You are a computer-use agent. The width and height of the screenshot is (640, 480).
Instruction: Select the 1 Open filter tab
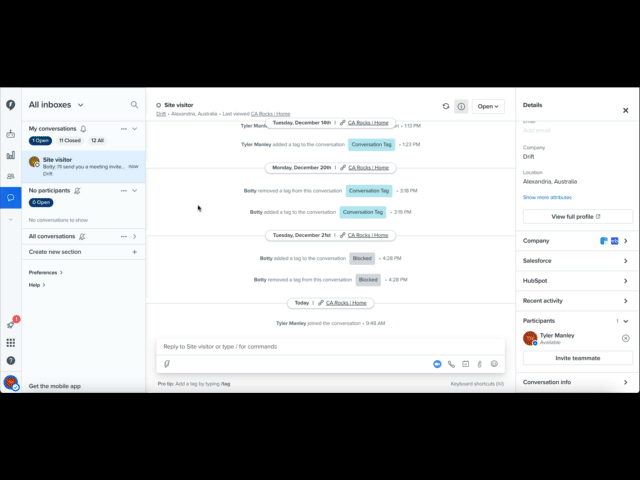click(x=40, y=140)
